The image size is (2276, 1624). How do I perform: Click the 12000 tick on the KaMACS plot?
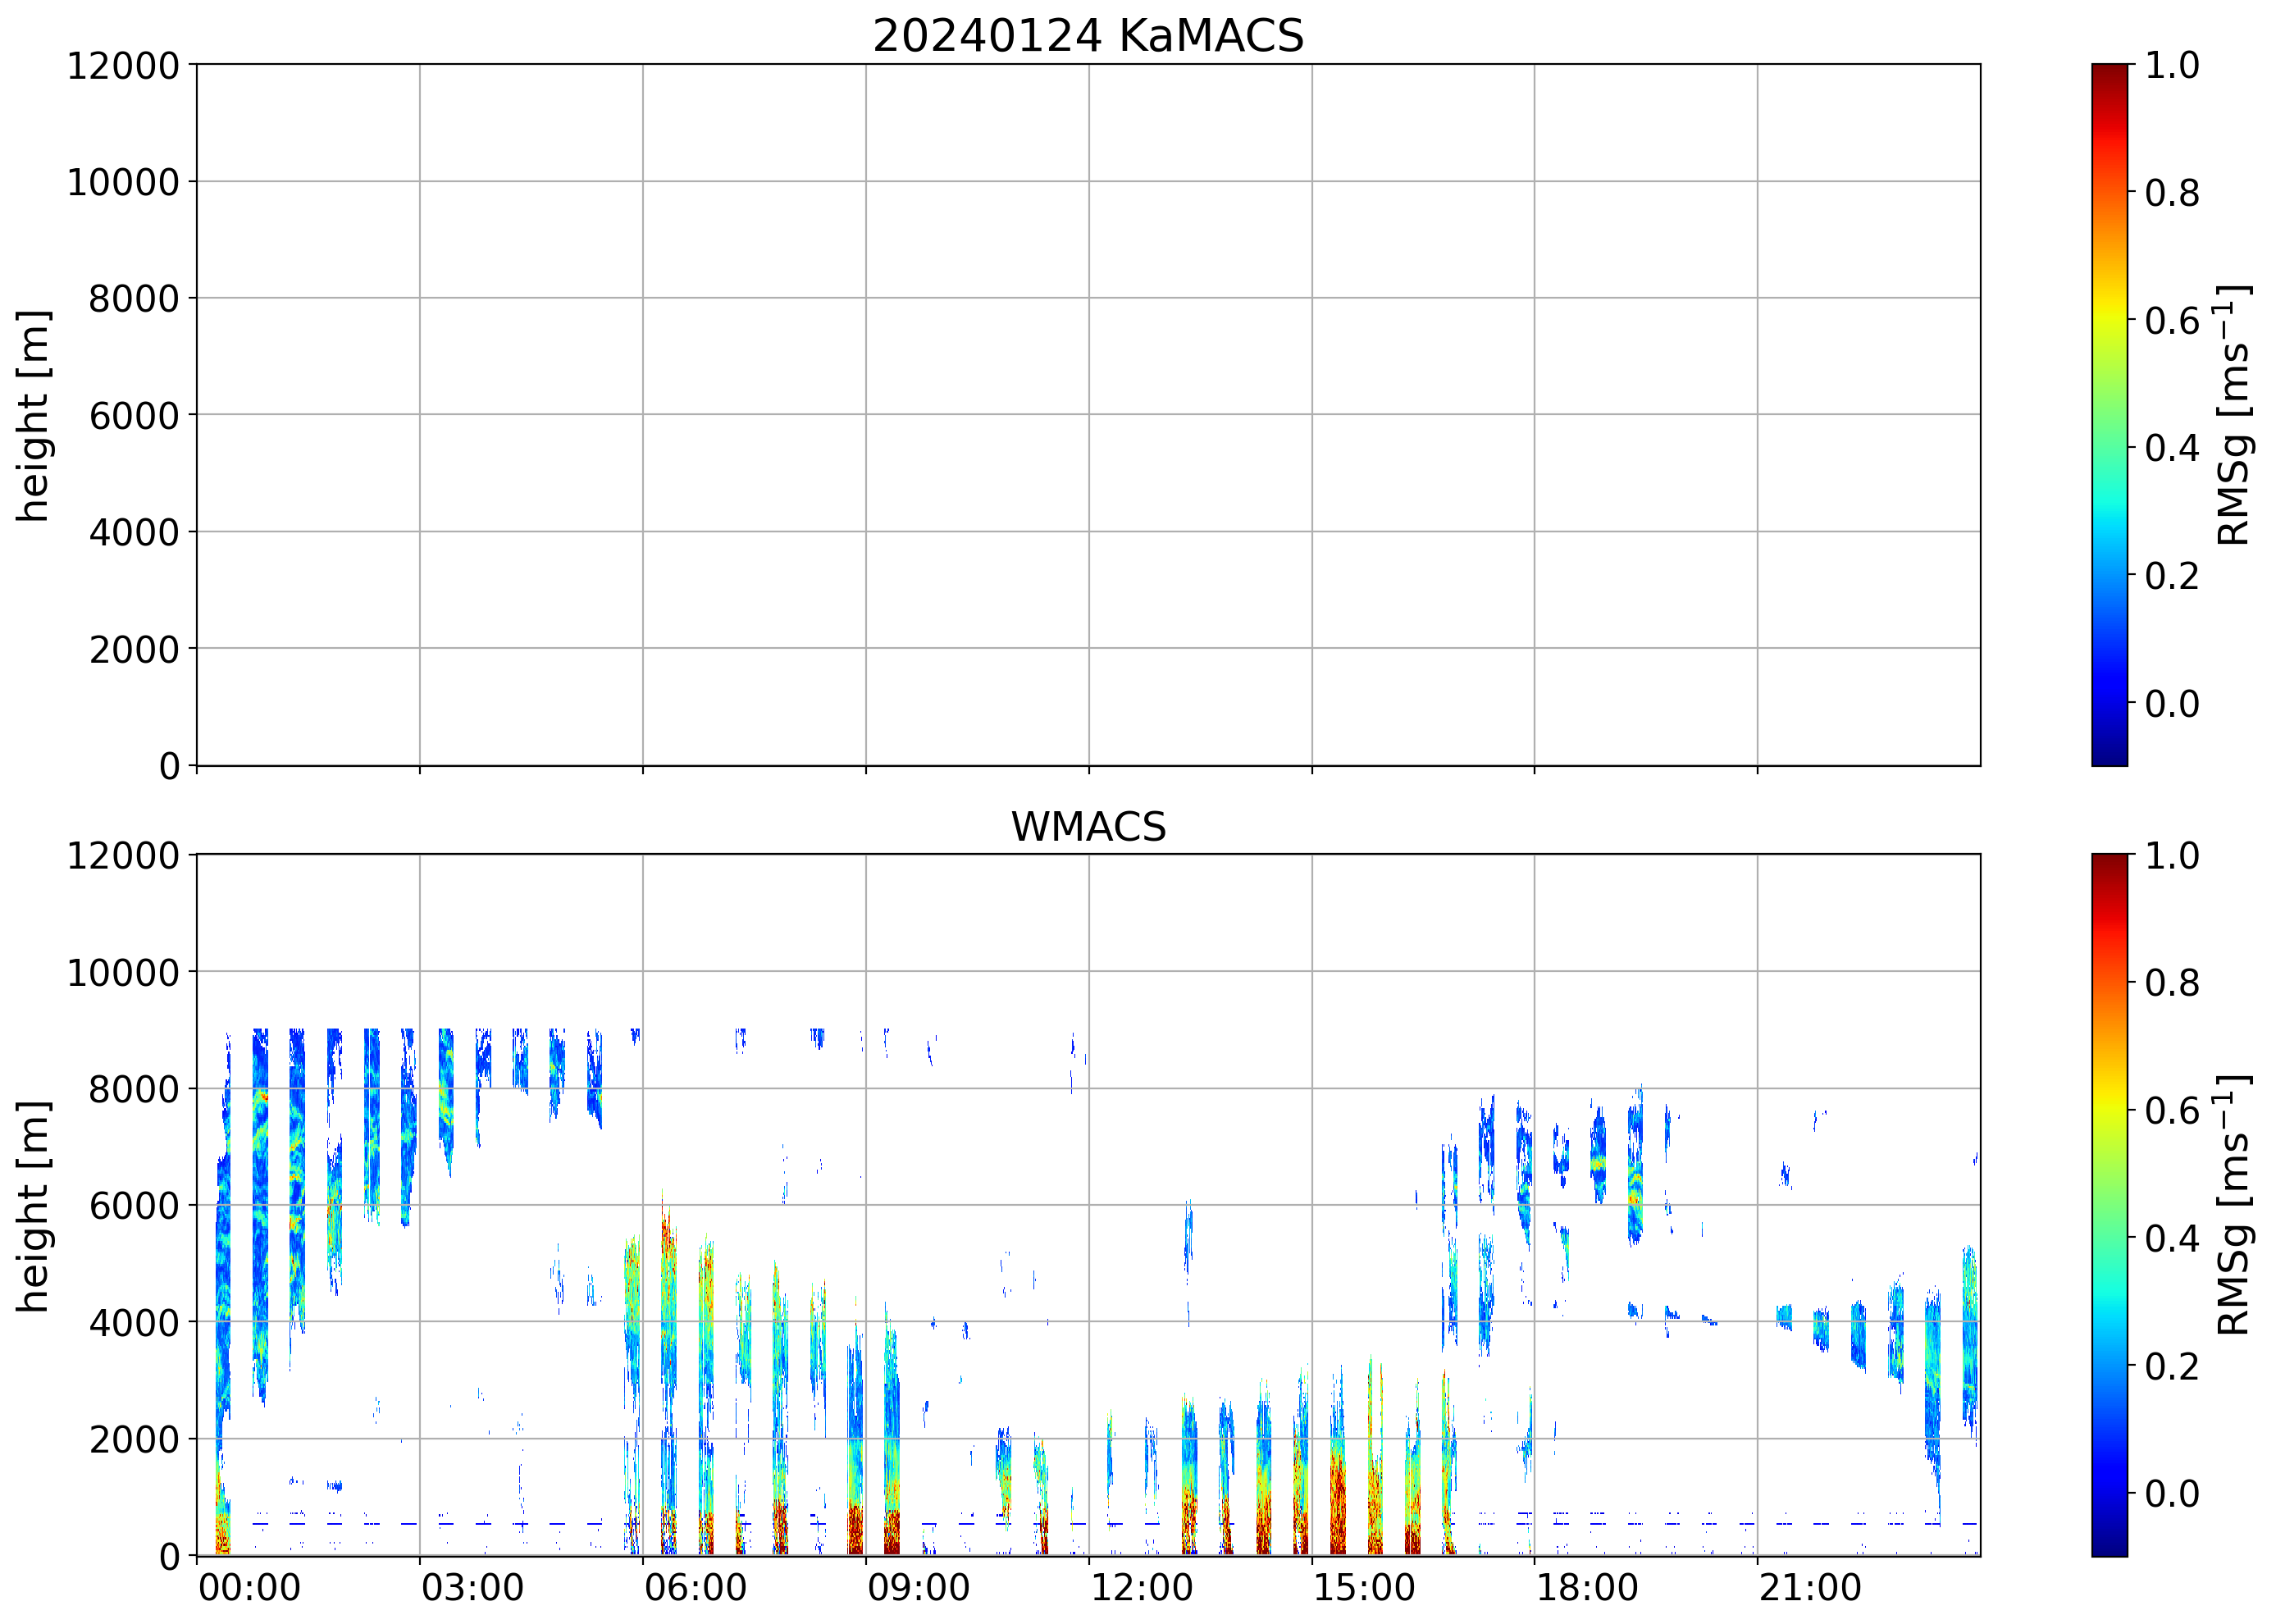click(x=123, y=66)
